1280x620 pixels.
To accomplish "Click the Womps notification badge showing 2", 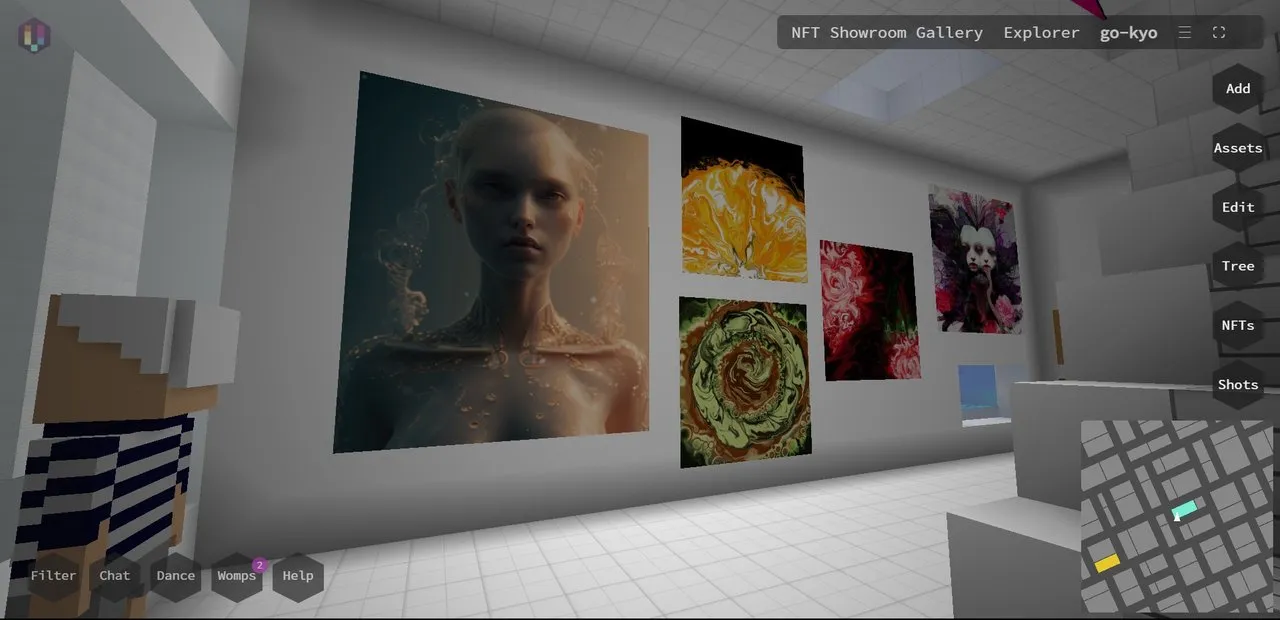I will click(x=259, y=565).
